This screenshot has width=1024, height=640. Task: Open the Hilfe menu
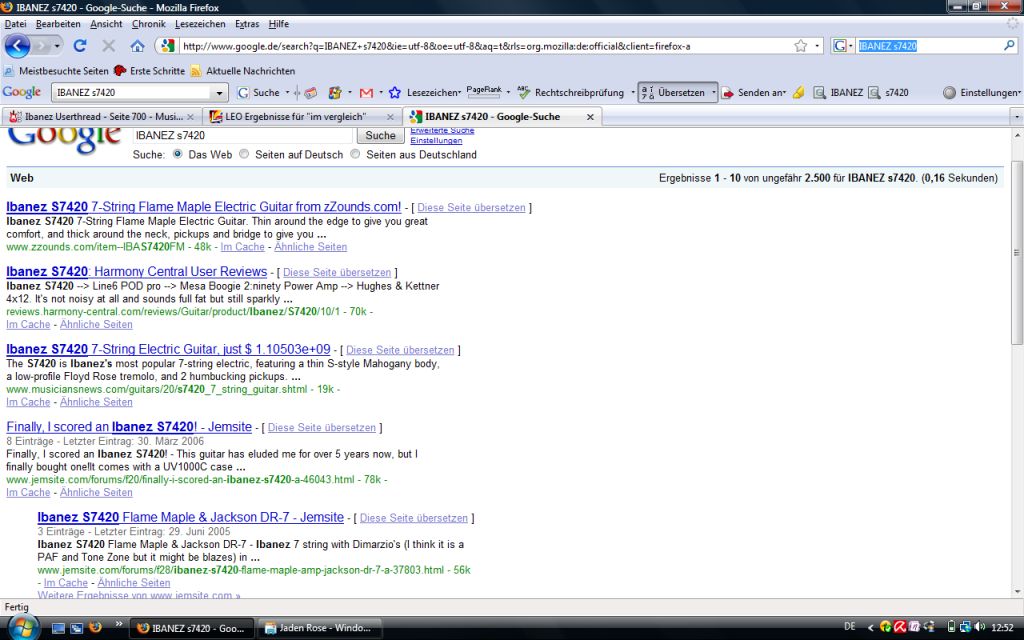[279, 24]
